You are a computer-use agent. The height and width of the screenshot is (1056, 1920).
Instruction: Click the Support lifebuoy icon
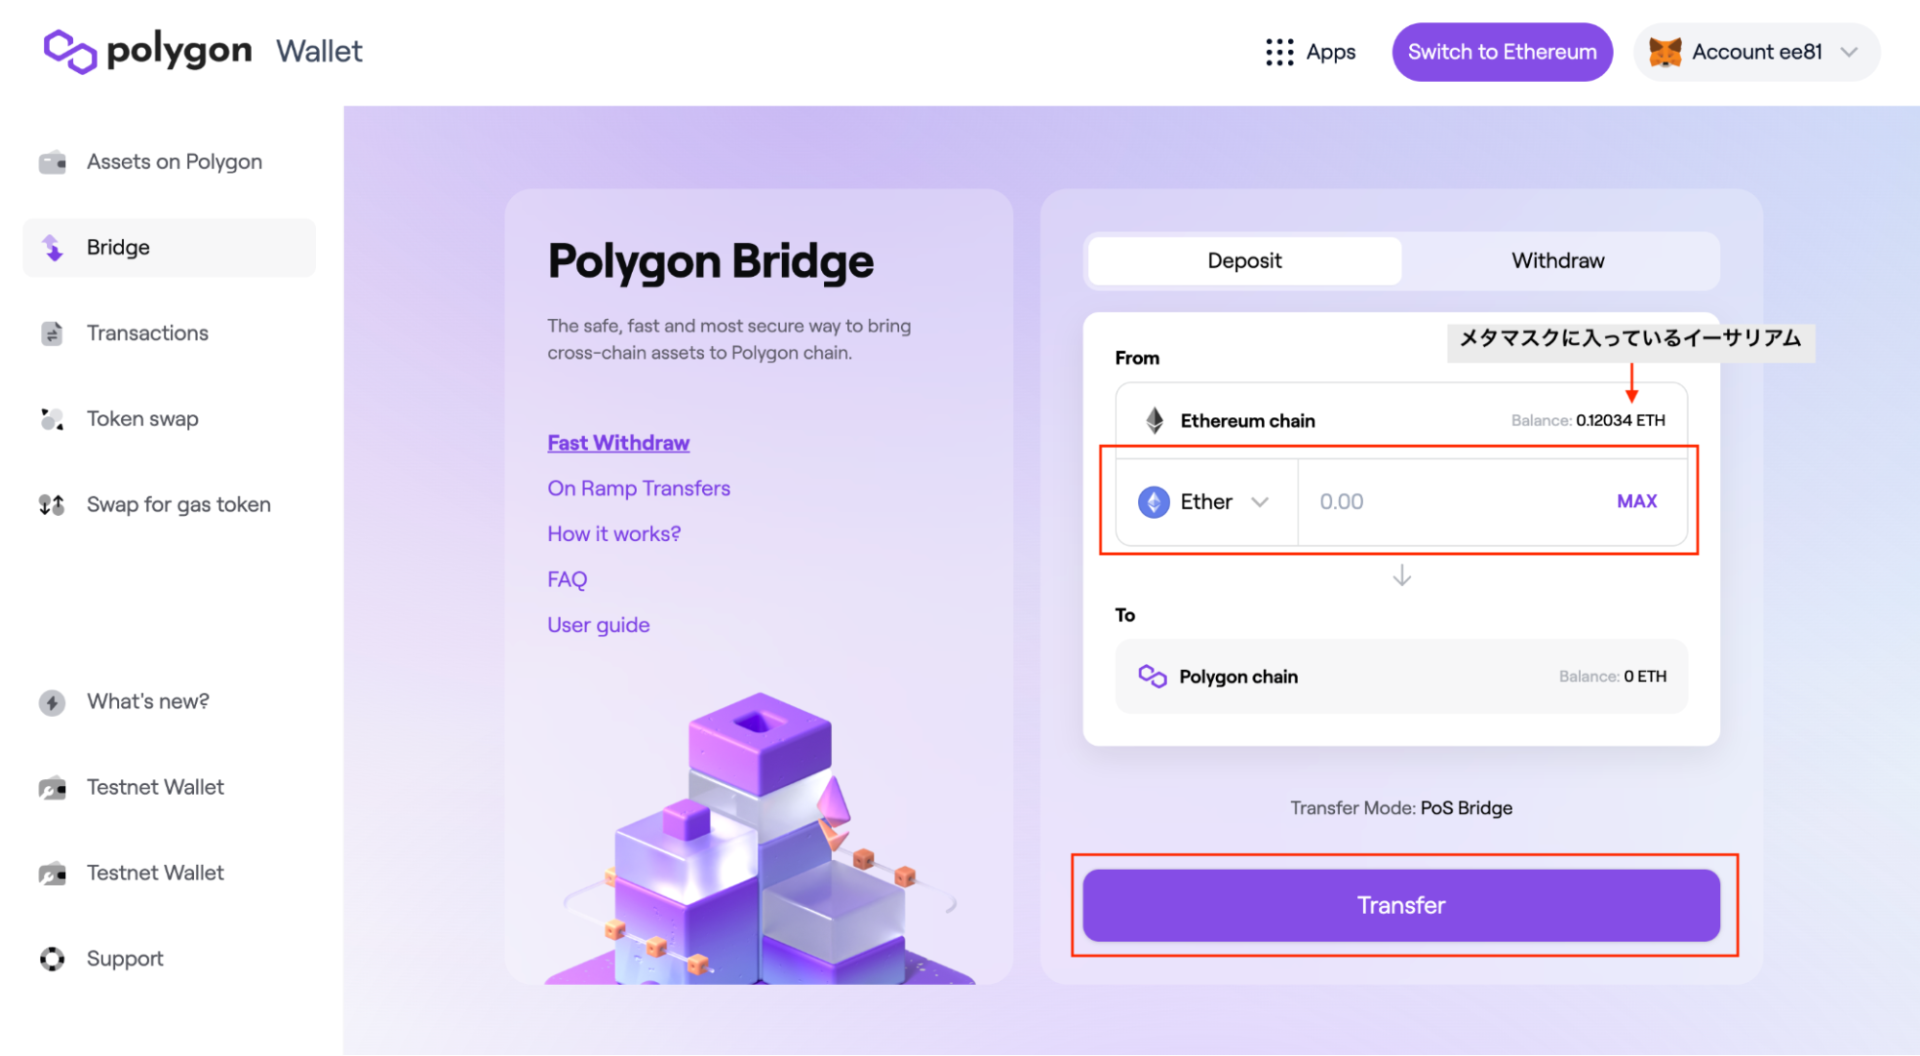click(x=52, y=959)
